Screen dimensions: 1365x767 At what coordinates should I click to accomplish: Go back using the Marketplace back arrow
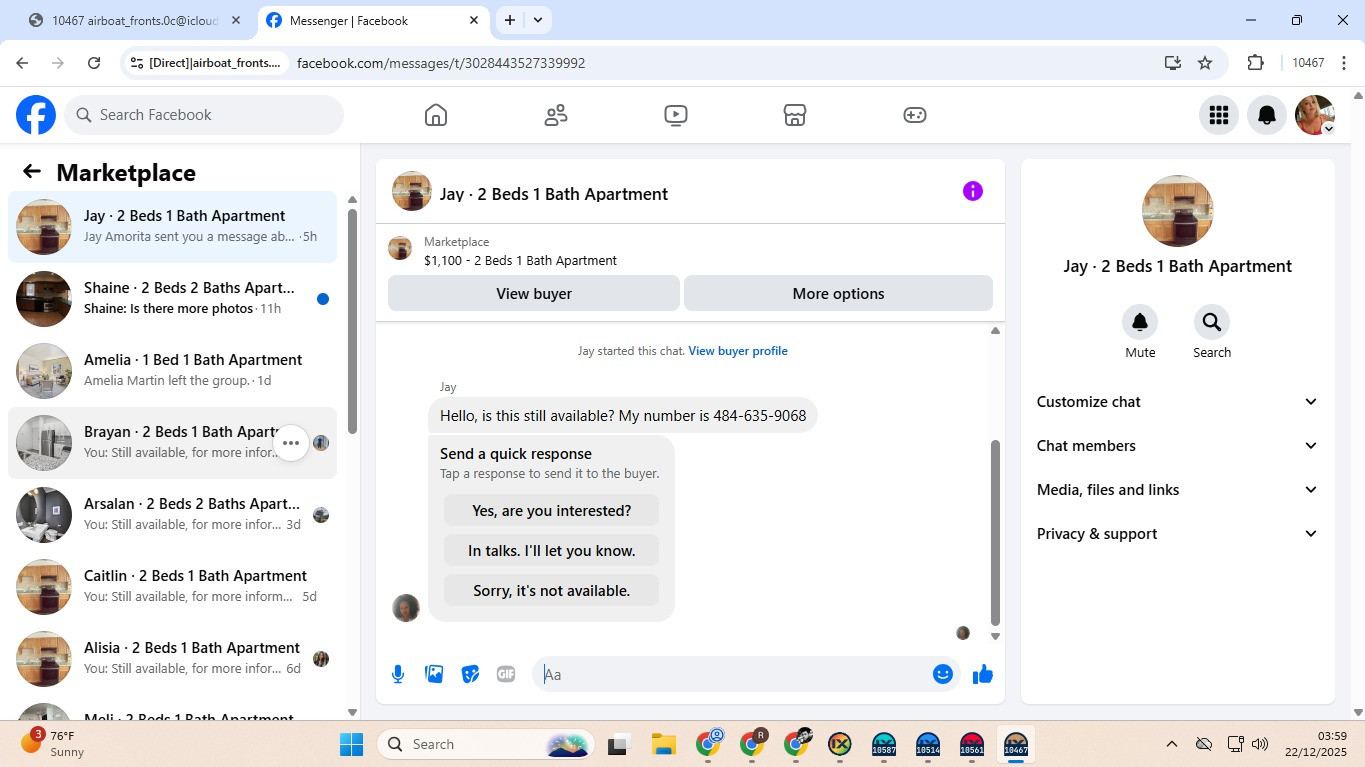pos(32,172)
